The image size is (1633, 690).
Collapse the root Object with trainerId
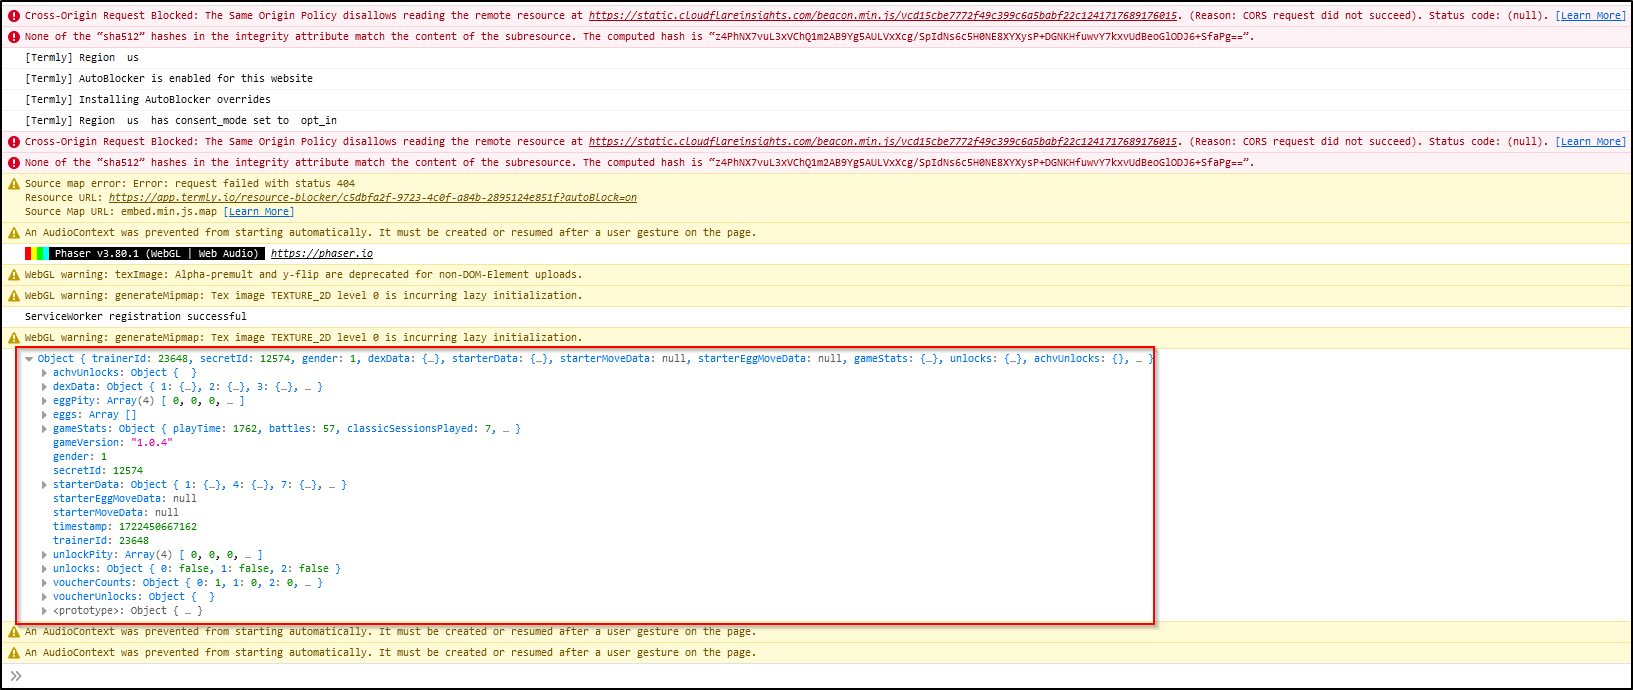(x=29, y=359)
